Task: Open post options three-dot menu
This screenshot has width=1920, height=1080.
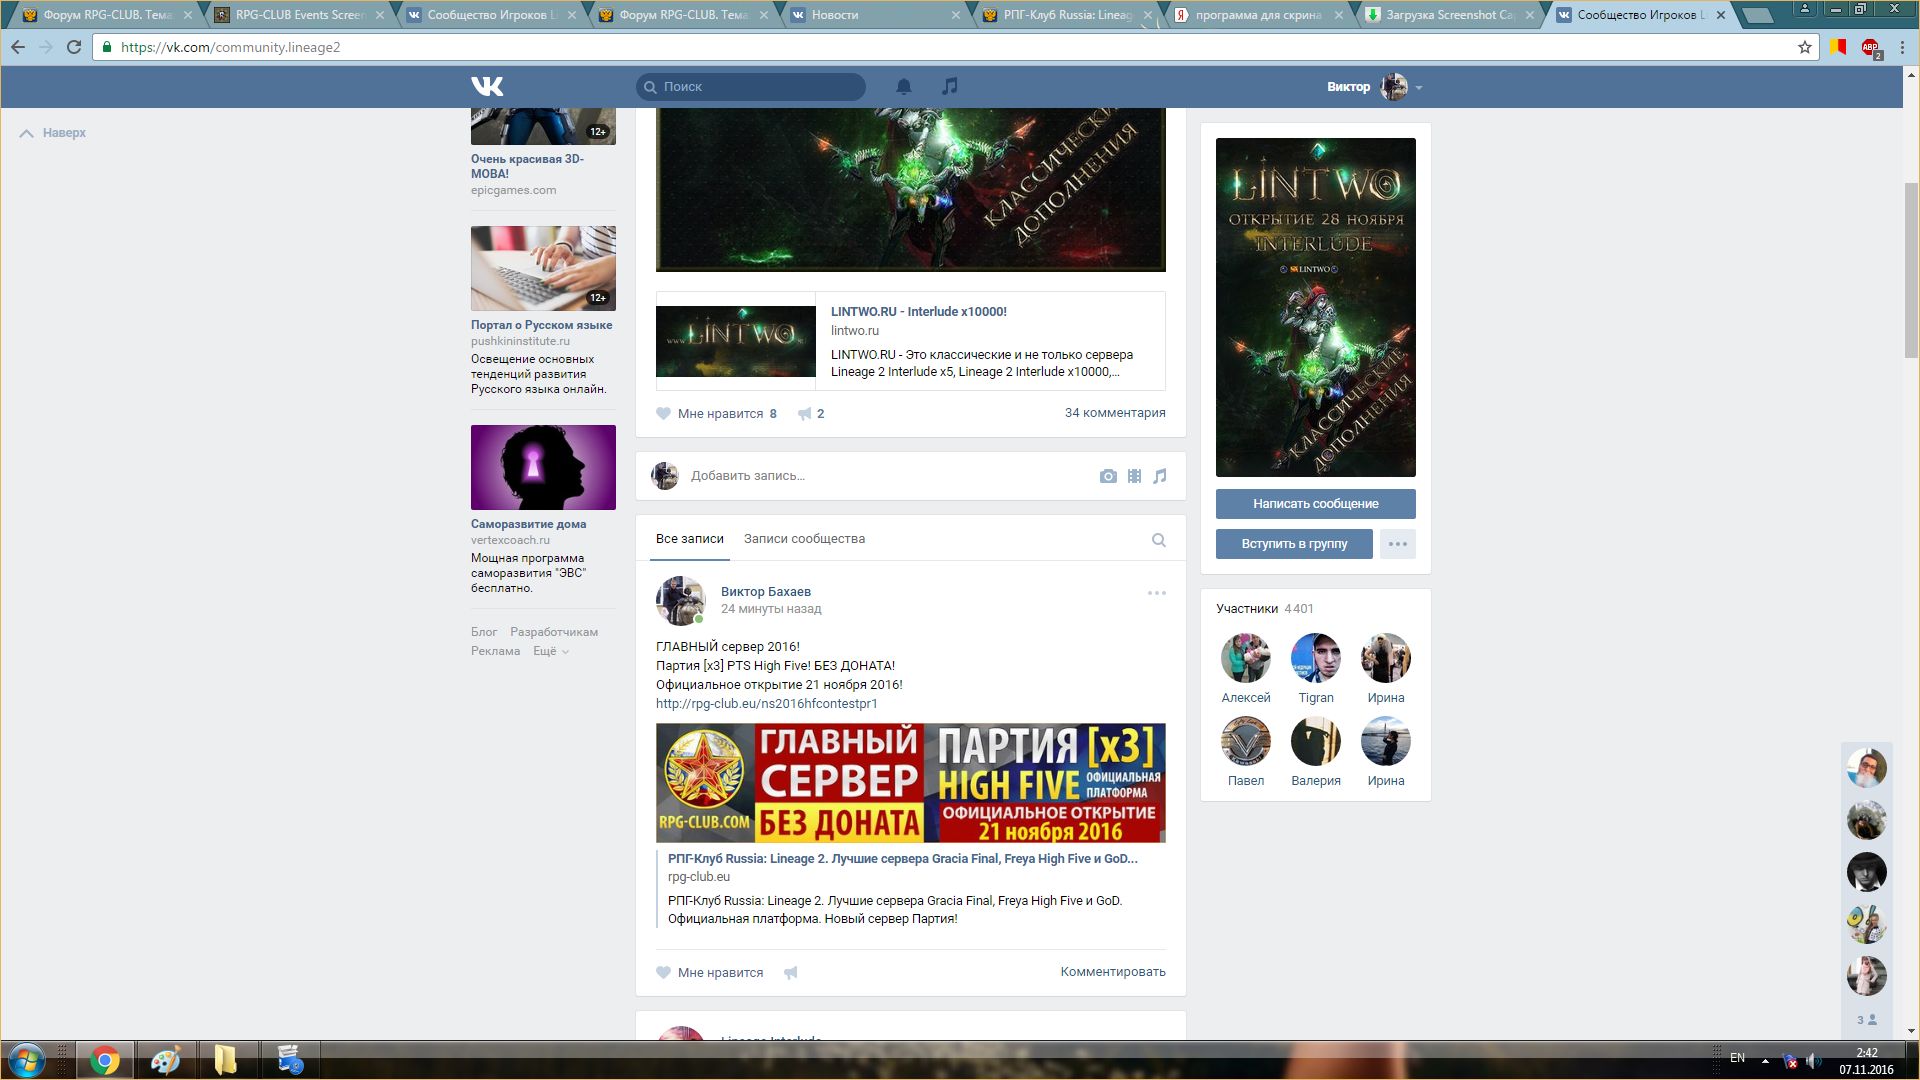Action: 1156,593
